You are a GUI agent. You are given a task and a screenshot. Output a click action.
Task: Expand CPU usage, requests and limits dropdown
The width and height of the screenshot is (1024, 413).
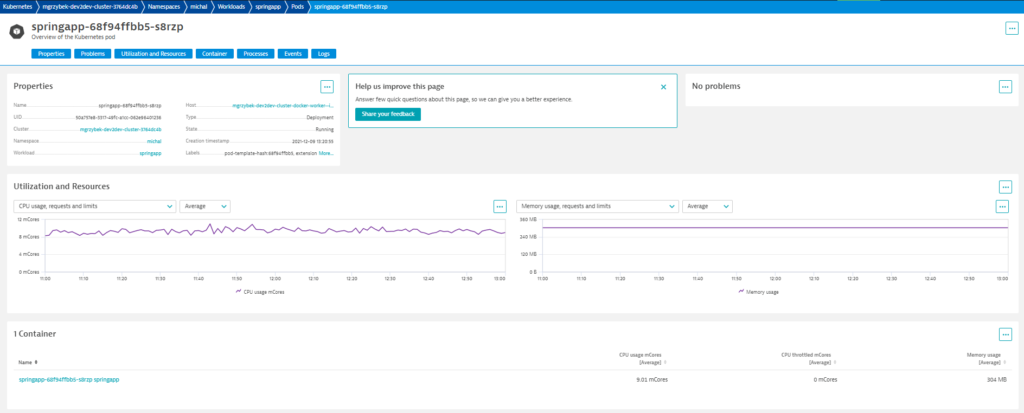click(95, 206)
